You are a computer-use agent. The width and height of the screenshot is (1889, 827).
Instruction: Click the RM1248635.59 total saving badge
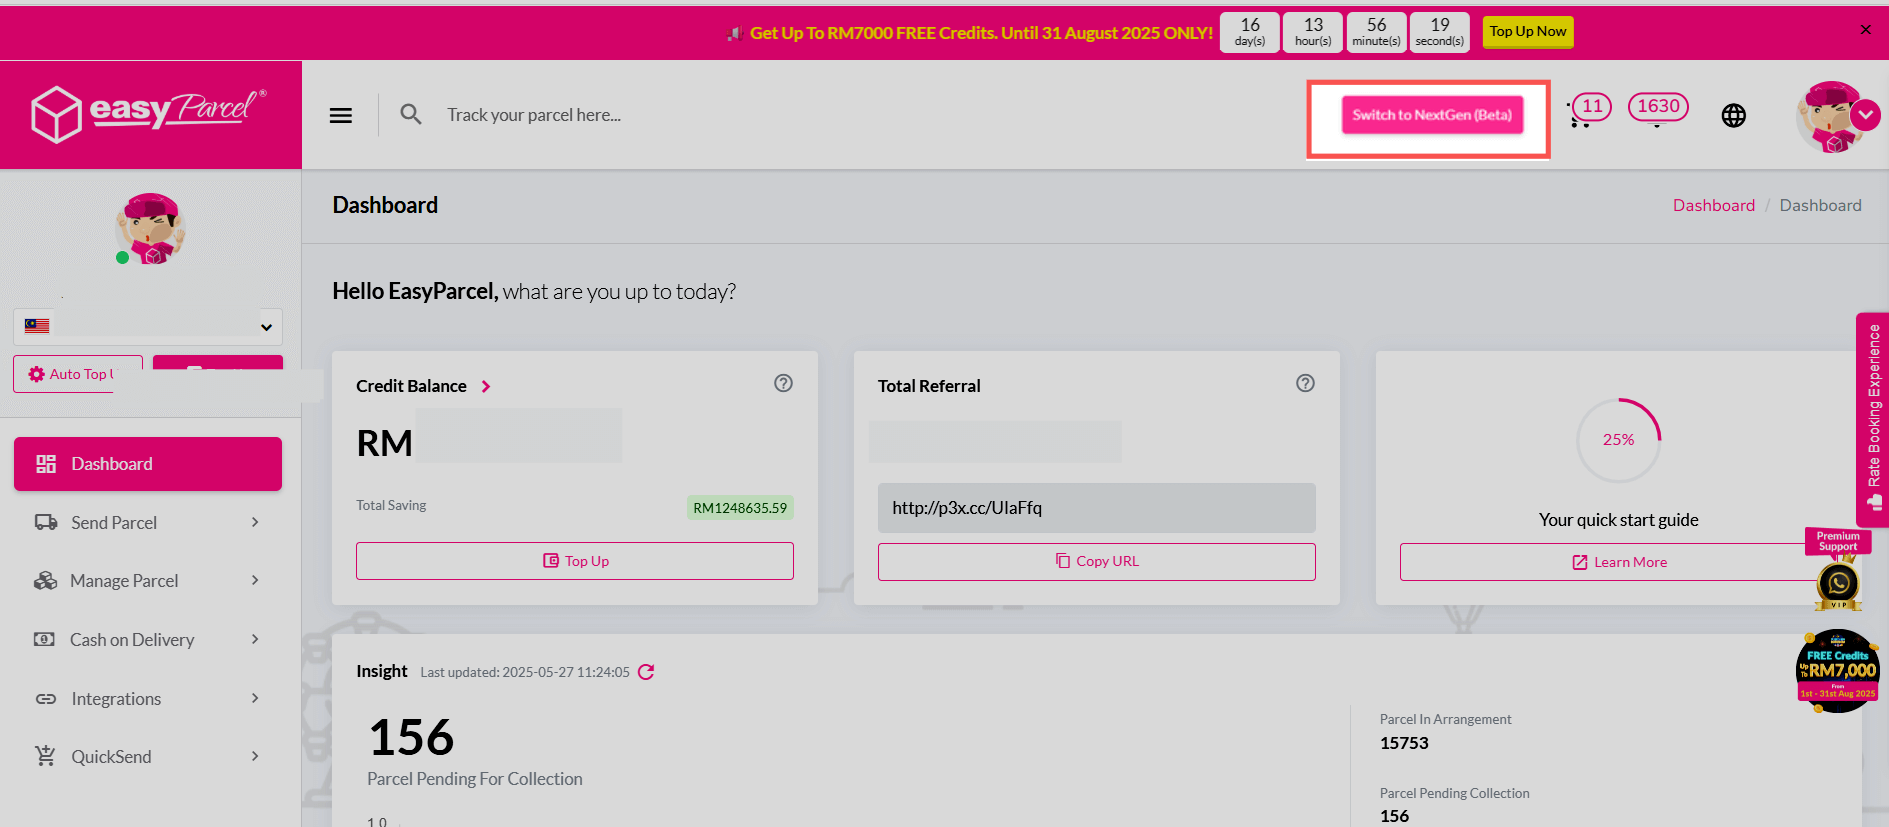[740, 508]
